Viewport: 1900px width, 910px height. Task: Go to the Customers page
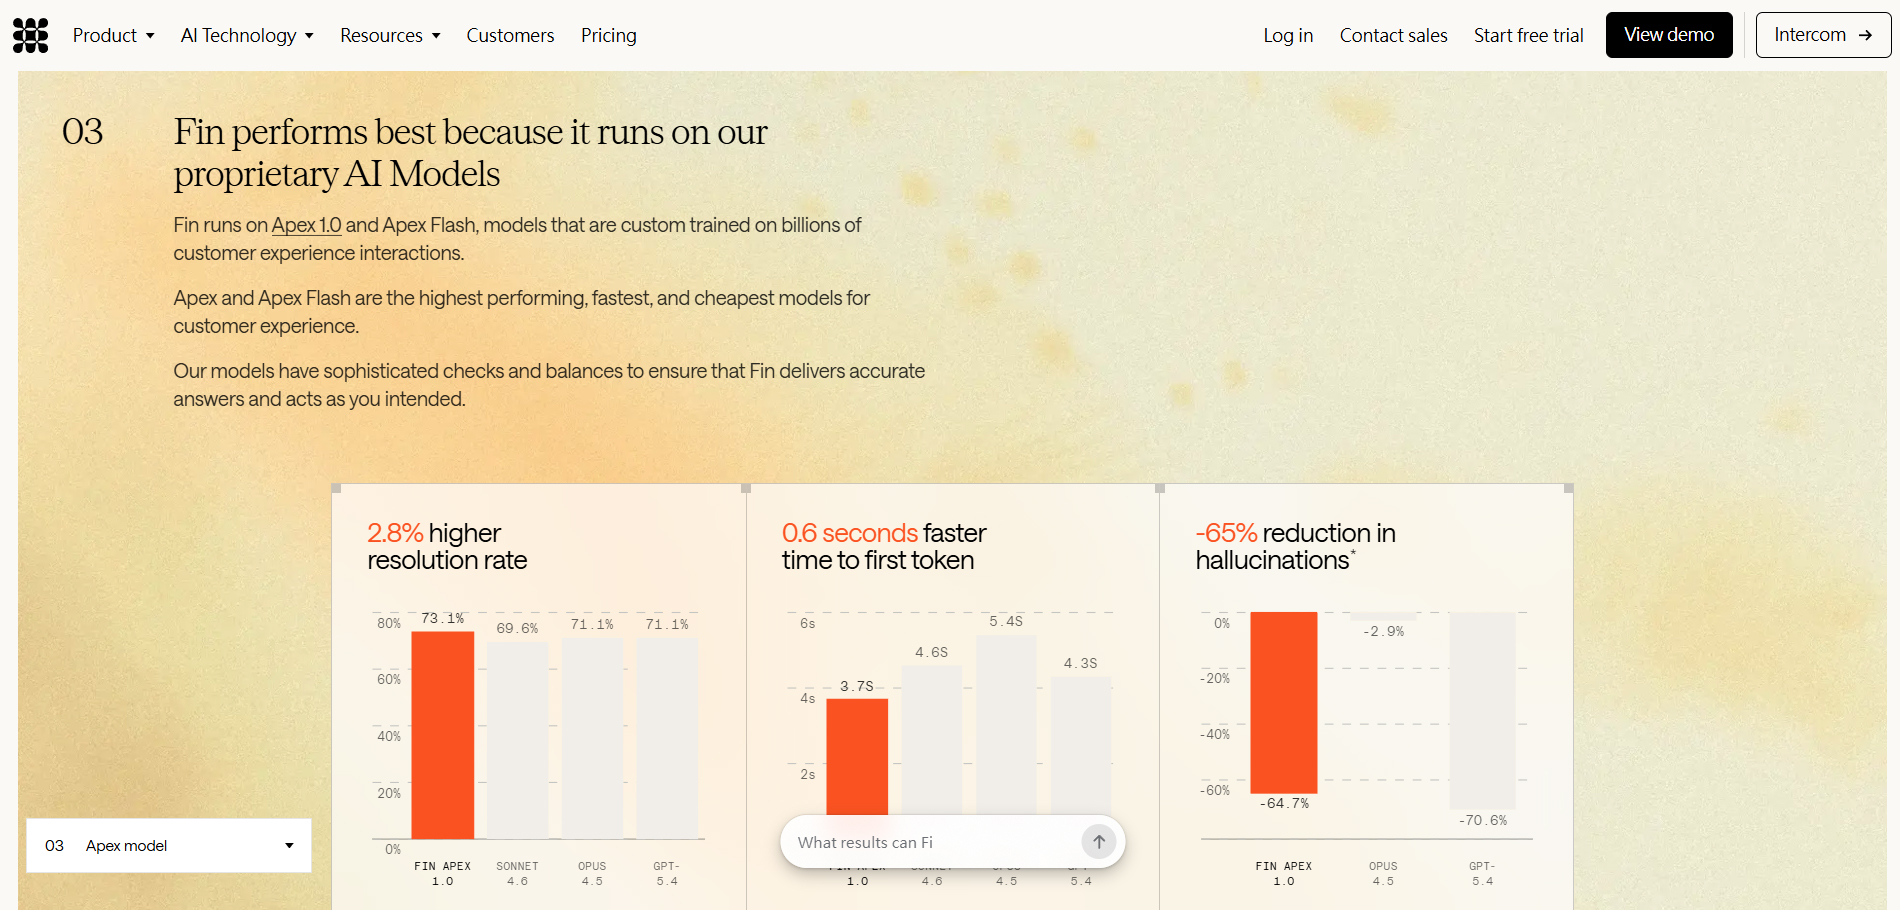510,35
